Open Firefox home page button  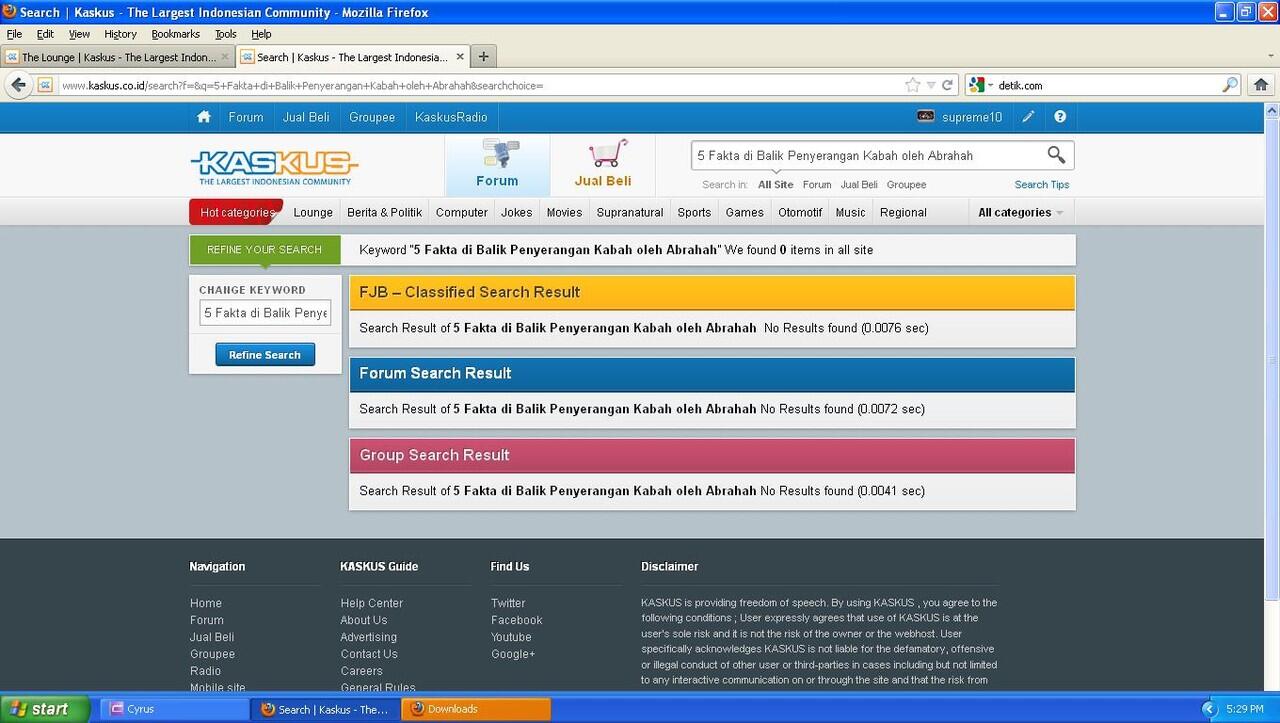pyautogui.click(x=1261, y=85)
